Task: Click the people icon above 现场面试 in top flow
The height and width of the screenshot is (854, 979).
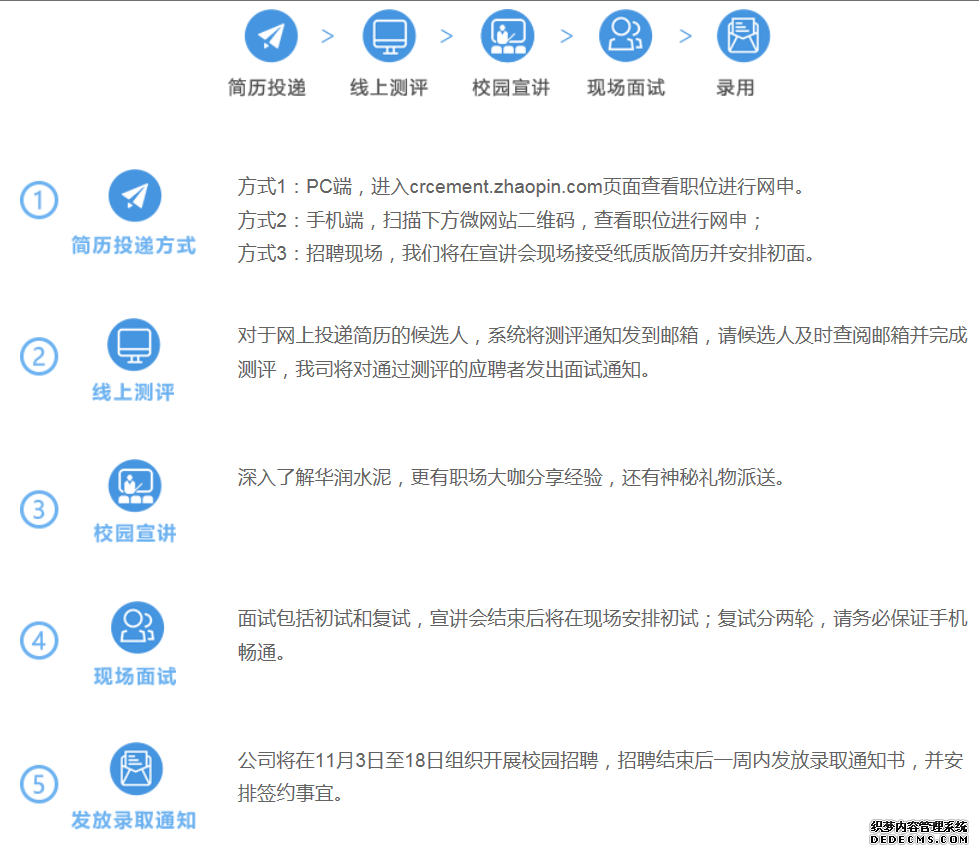Action: coord(626,36)
